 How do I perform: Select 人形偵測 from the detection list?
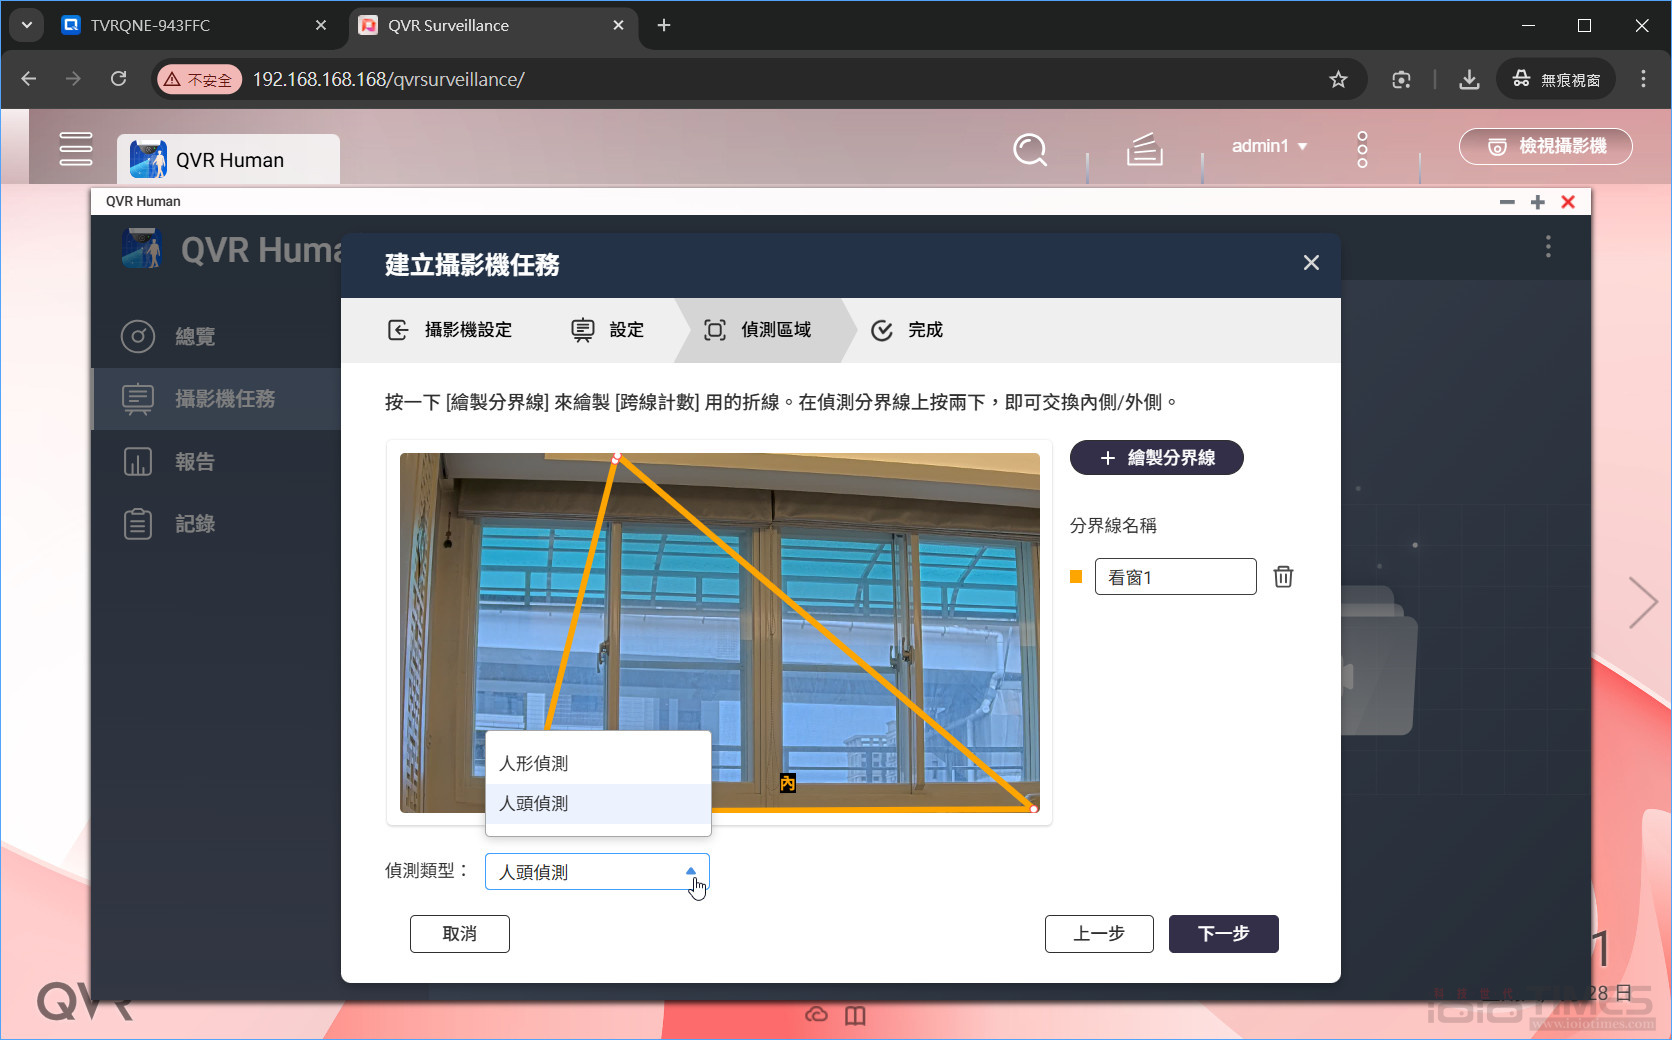click(x=534, y=763)
